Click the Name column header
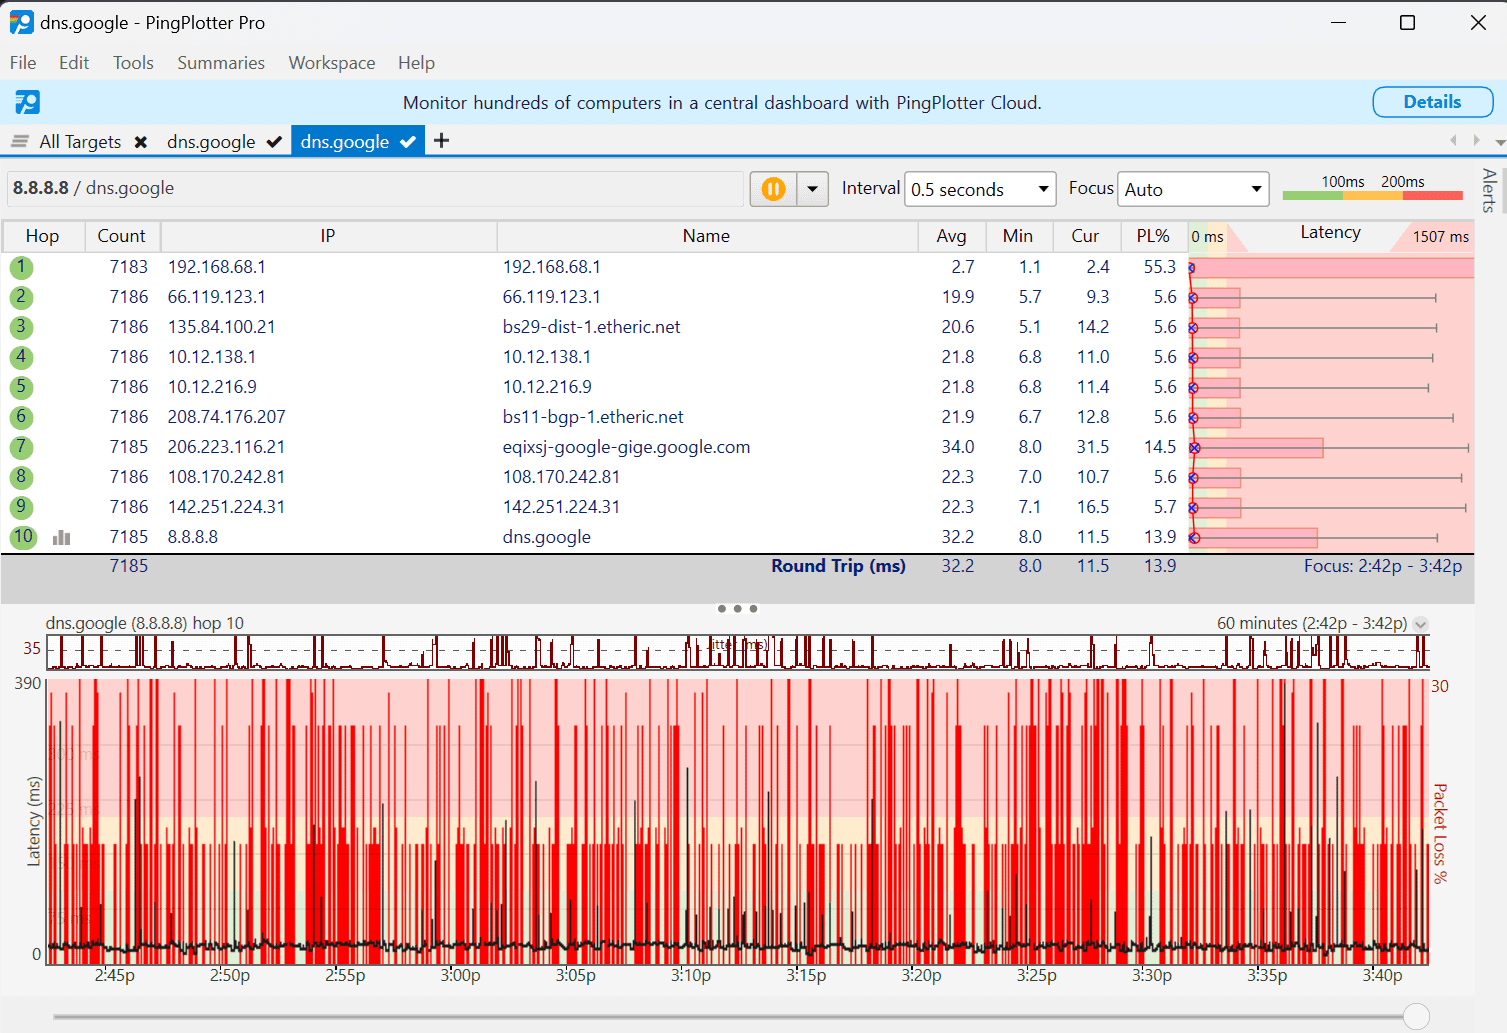The height and width of the screenshot is (1033, 1507). pos(707,236)
